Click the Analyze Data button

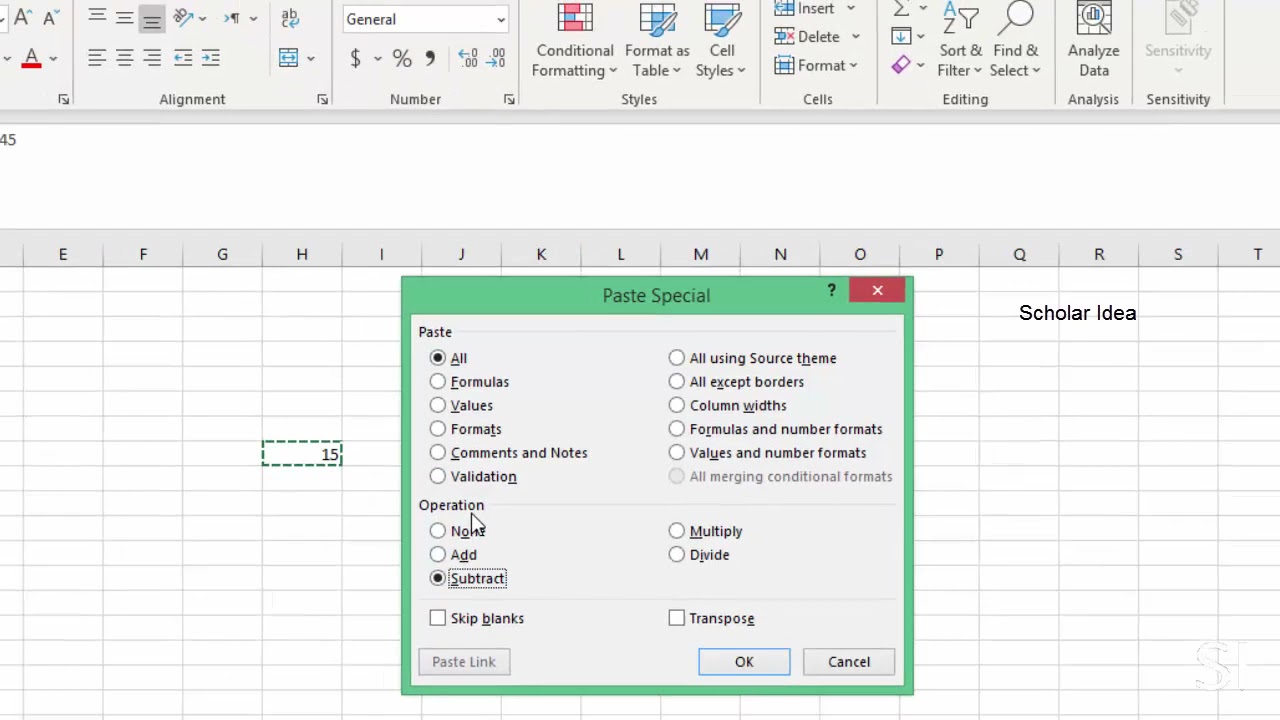[1093, 40]
